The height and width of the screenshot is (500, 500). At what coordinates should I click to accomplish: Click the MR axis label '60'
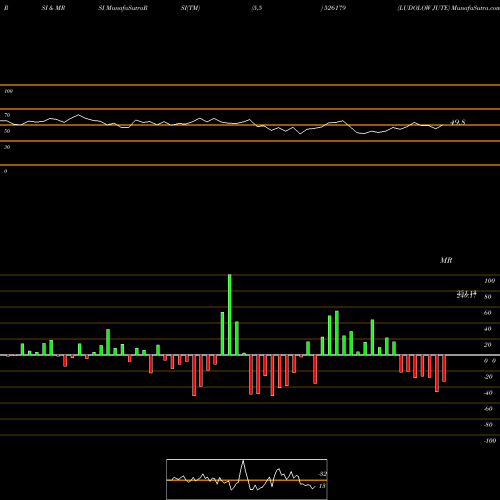[488, 313]
